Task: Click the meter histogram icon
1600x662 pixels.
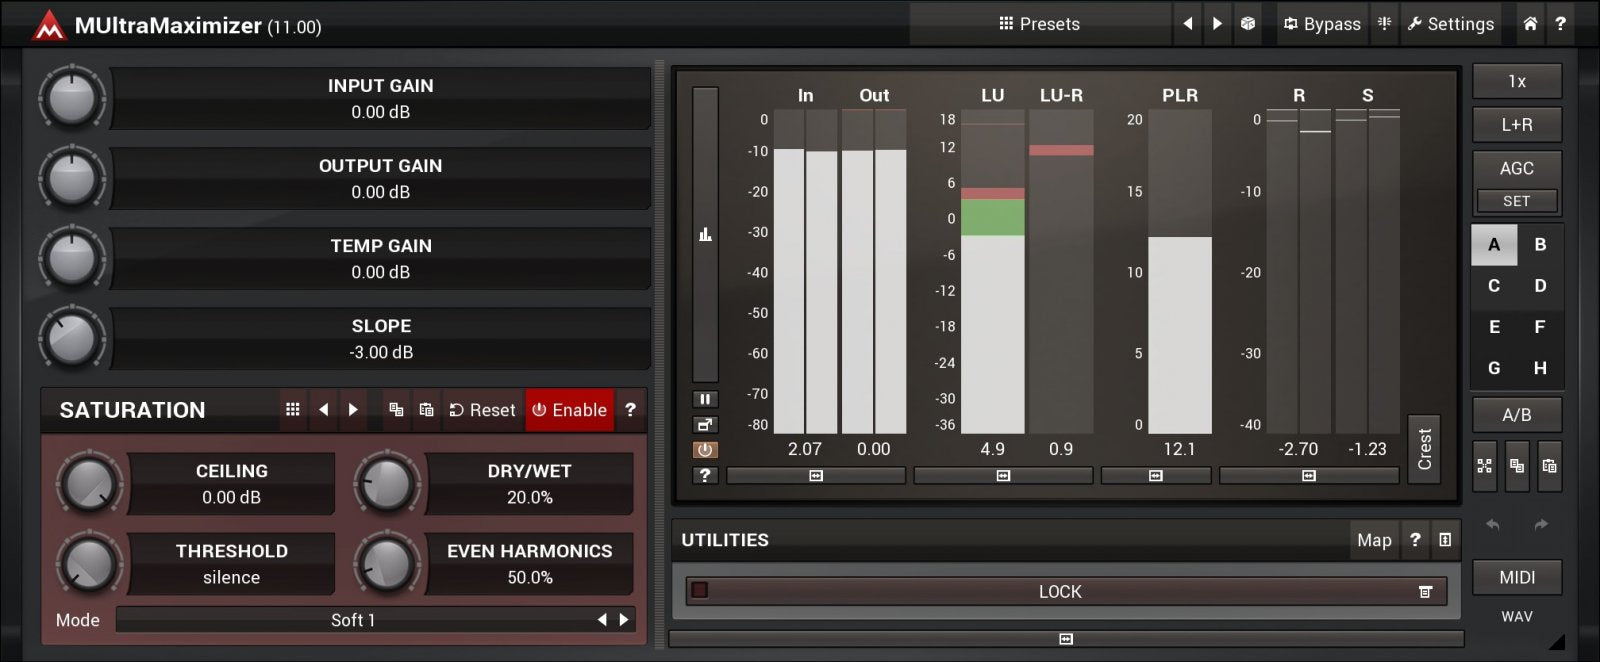Action: [x=705, y=235]
